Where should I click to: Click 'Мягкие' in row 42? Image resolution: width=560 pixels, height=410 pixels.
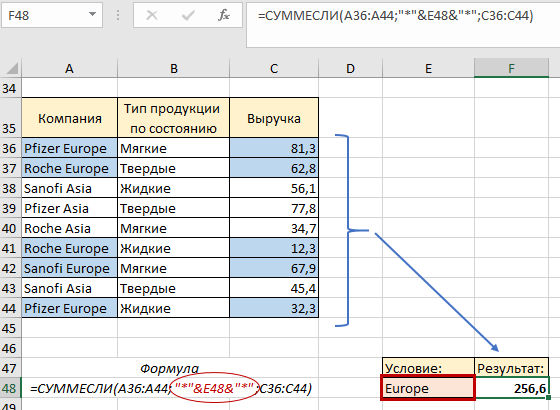[x=174, y=268]
